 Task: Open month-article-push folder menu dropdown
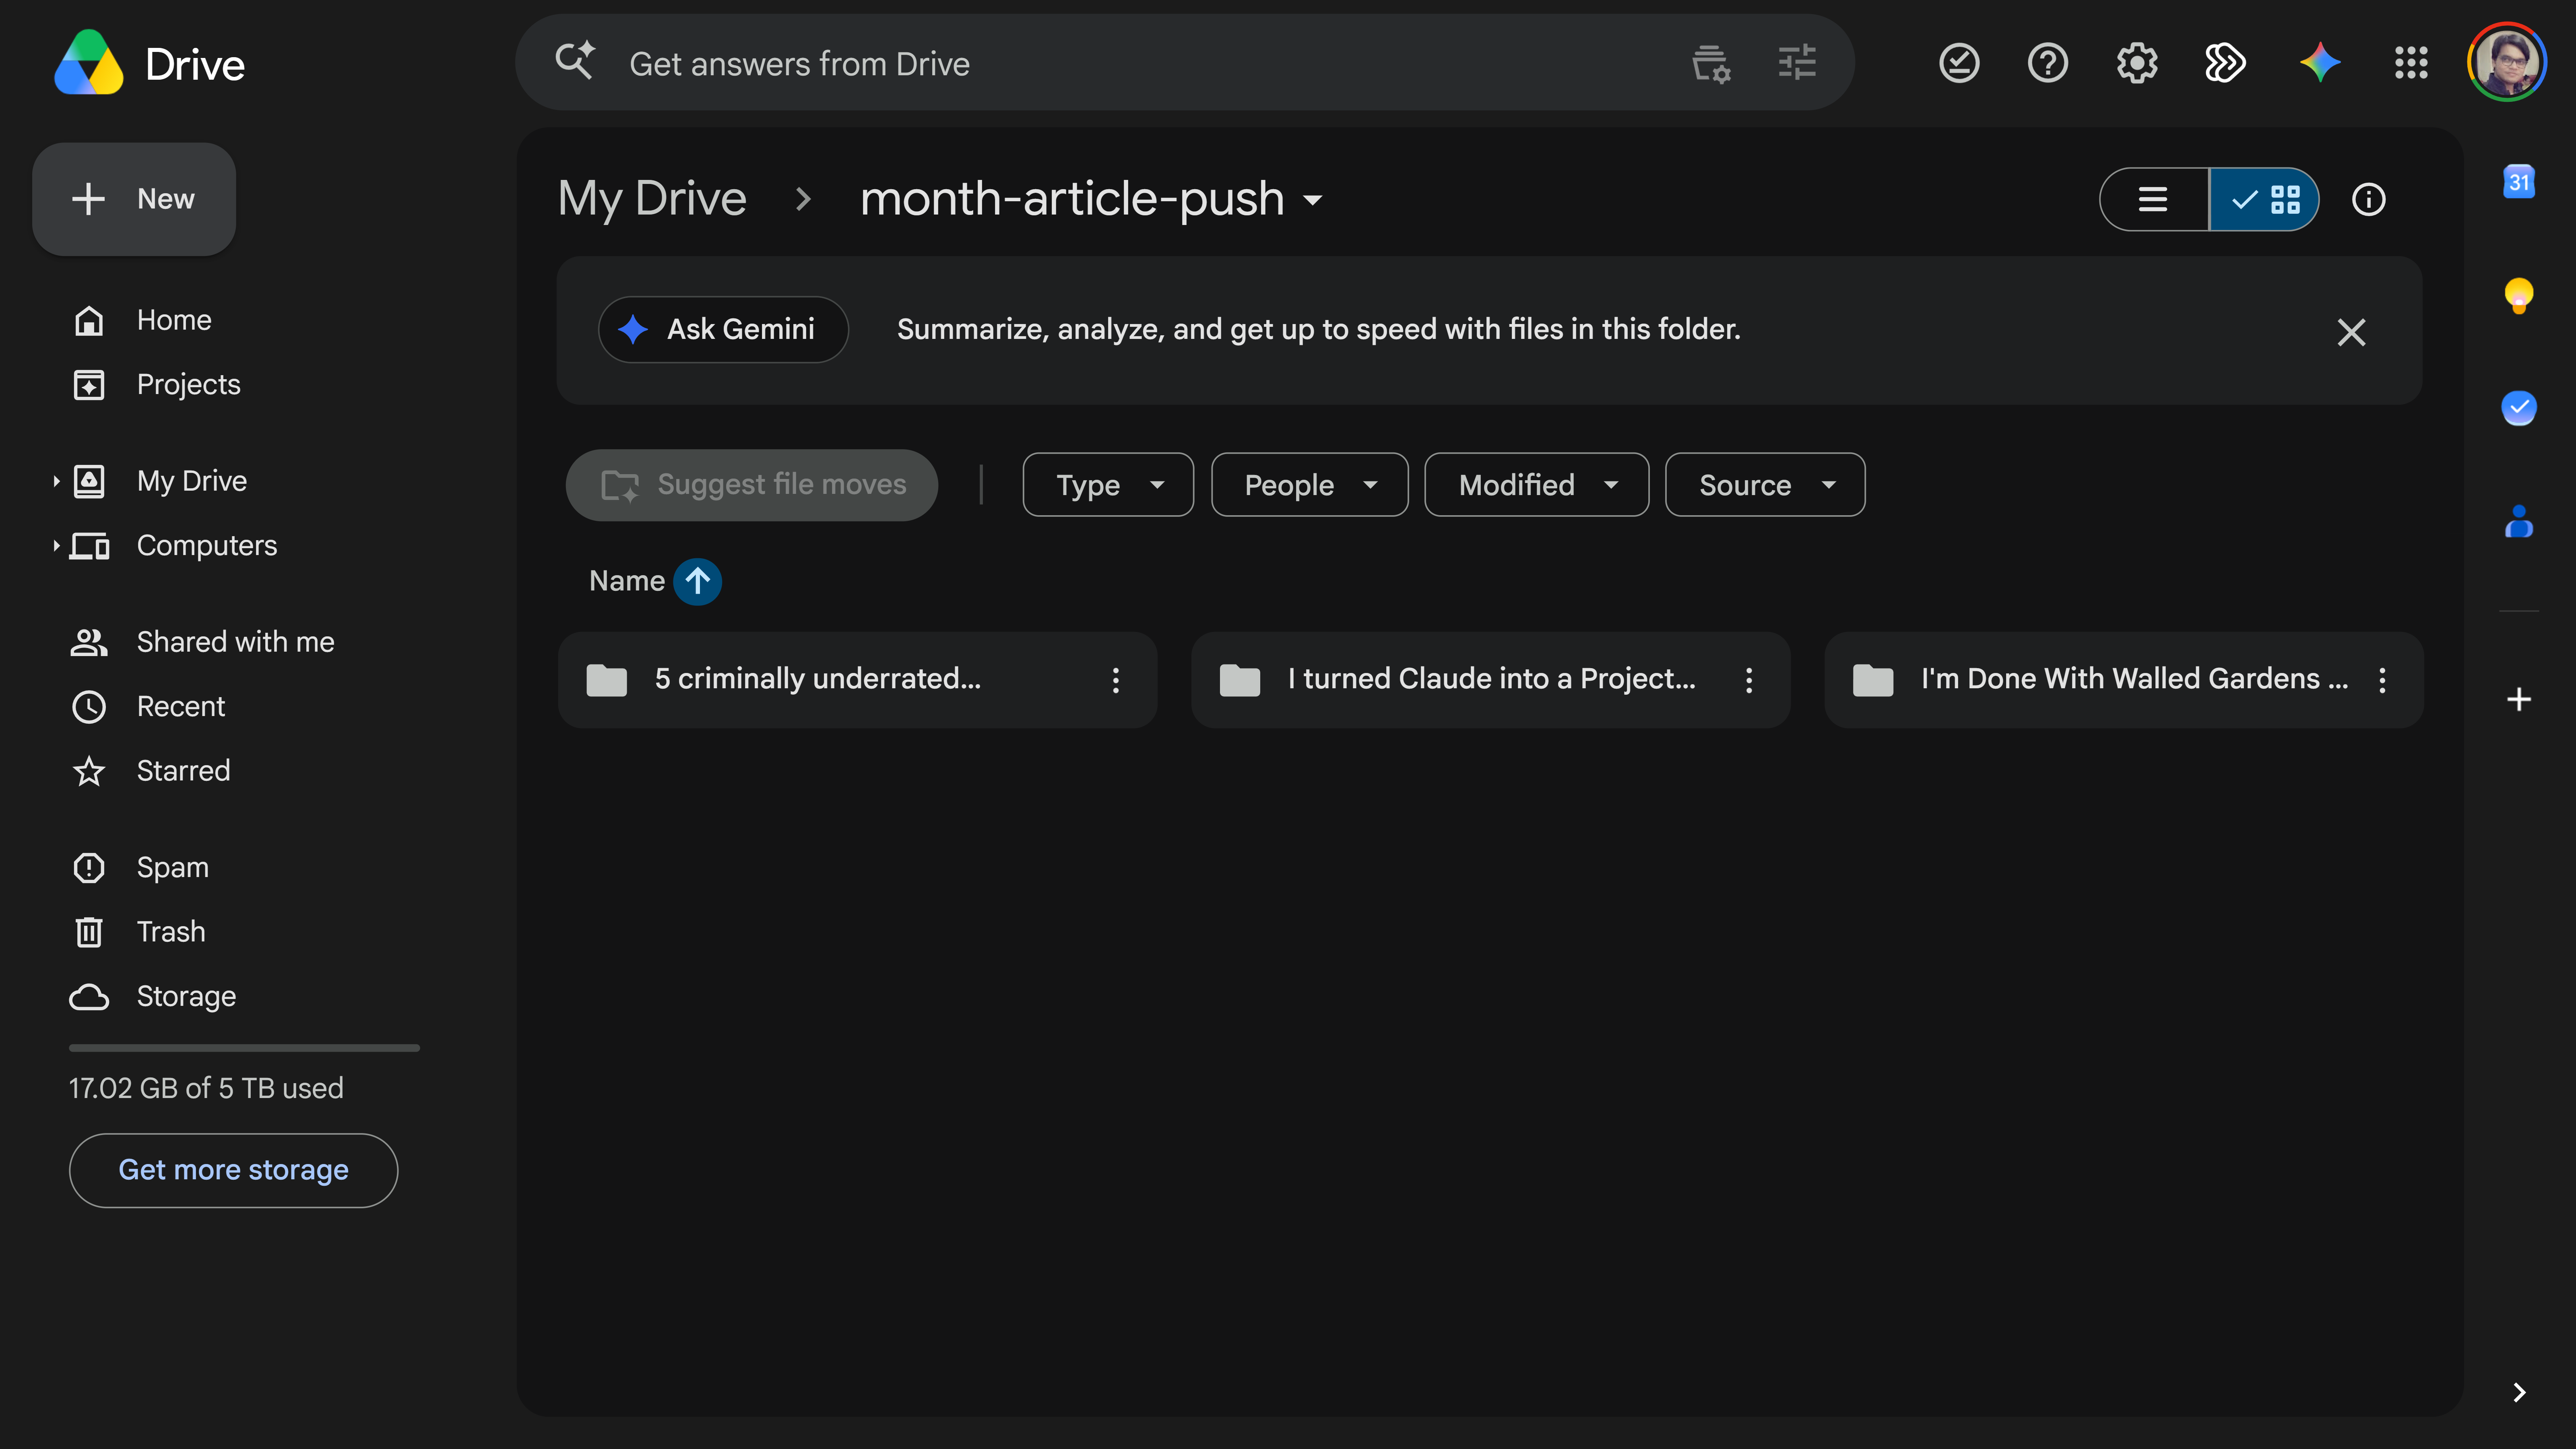pyautogui.click(x=1312, y=200)
